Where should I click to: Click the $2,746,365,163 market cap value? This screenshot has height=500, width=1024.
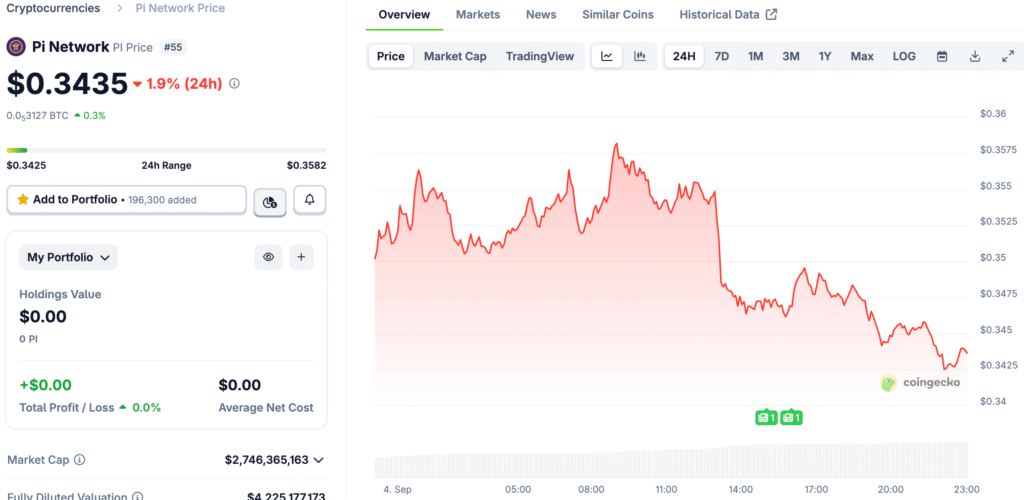(266, 460)
